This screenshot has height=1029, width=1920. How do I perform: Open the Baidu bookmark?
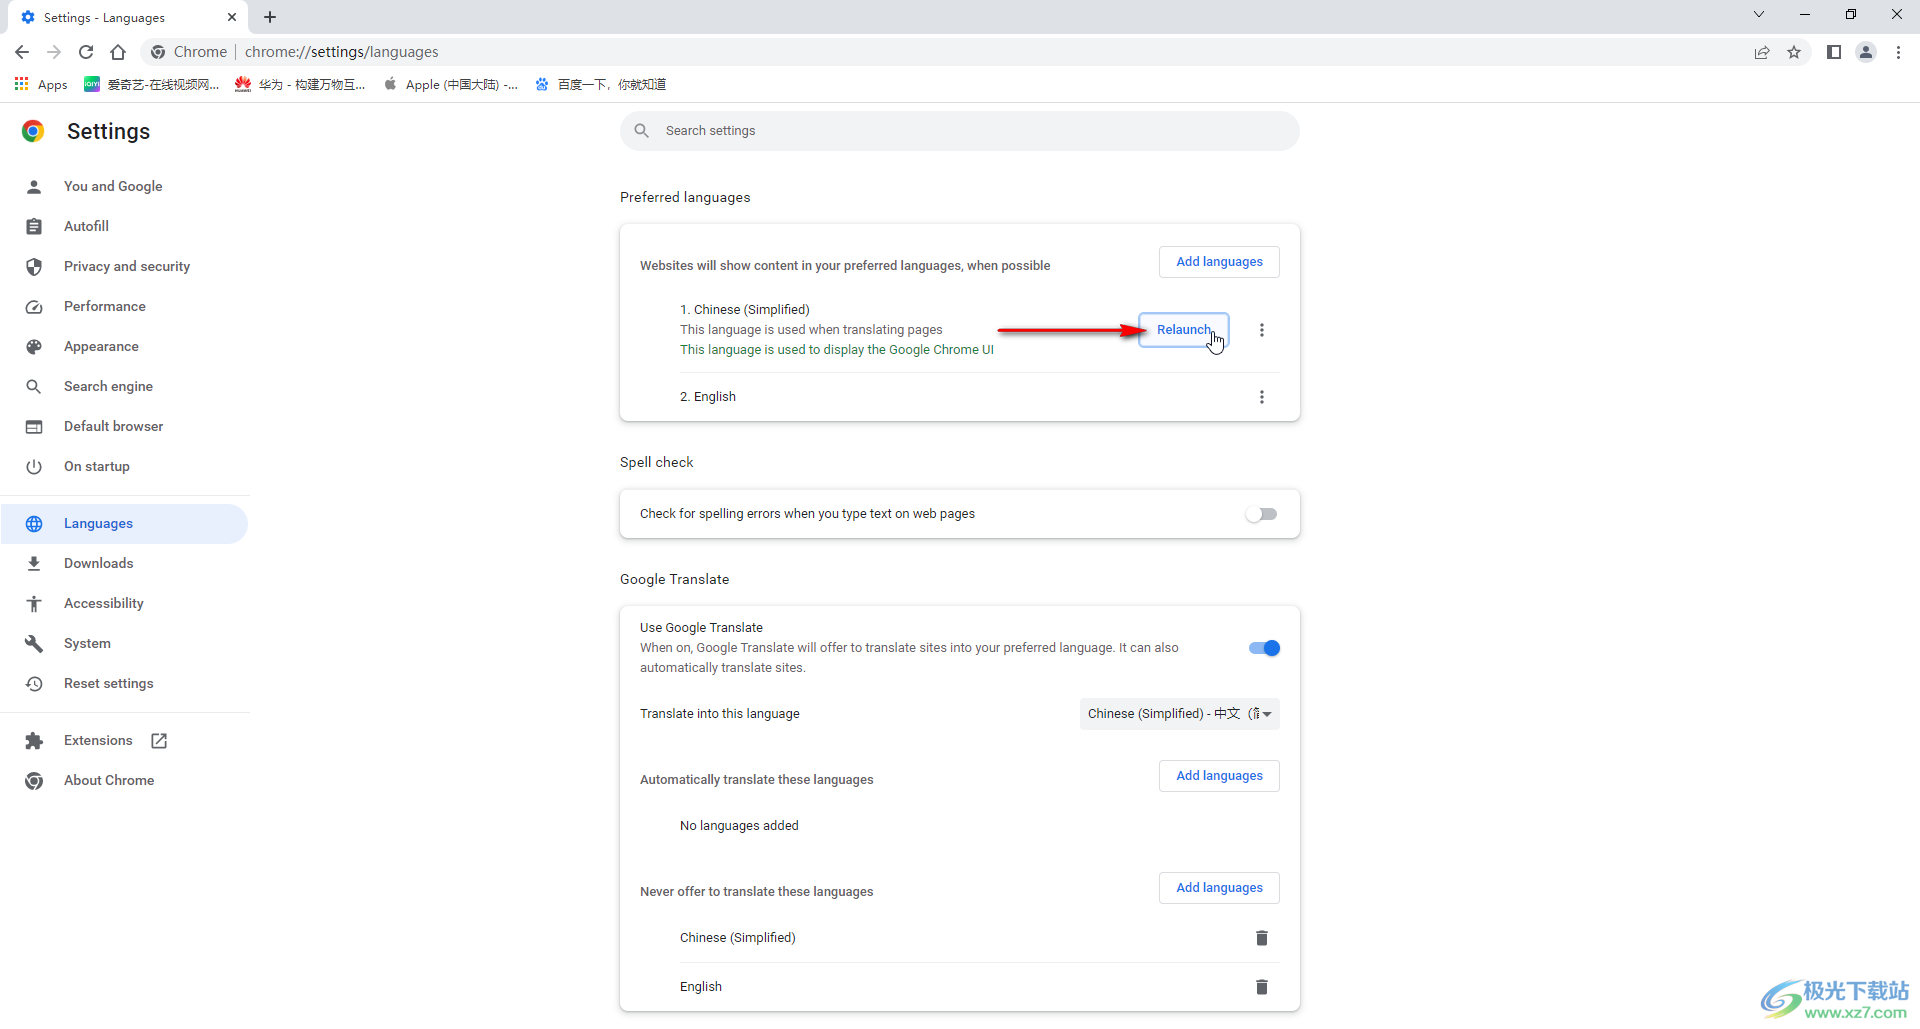(600, 85)
